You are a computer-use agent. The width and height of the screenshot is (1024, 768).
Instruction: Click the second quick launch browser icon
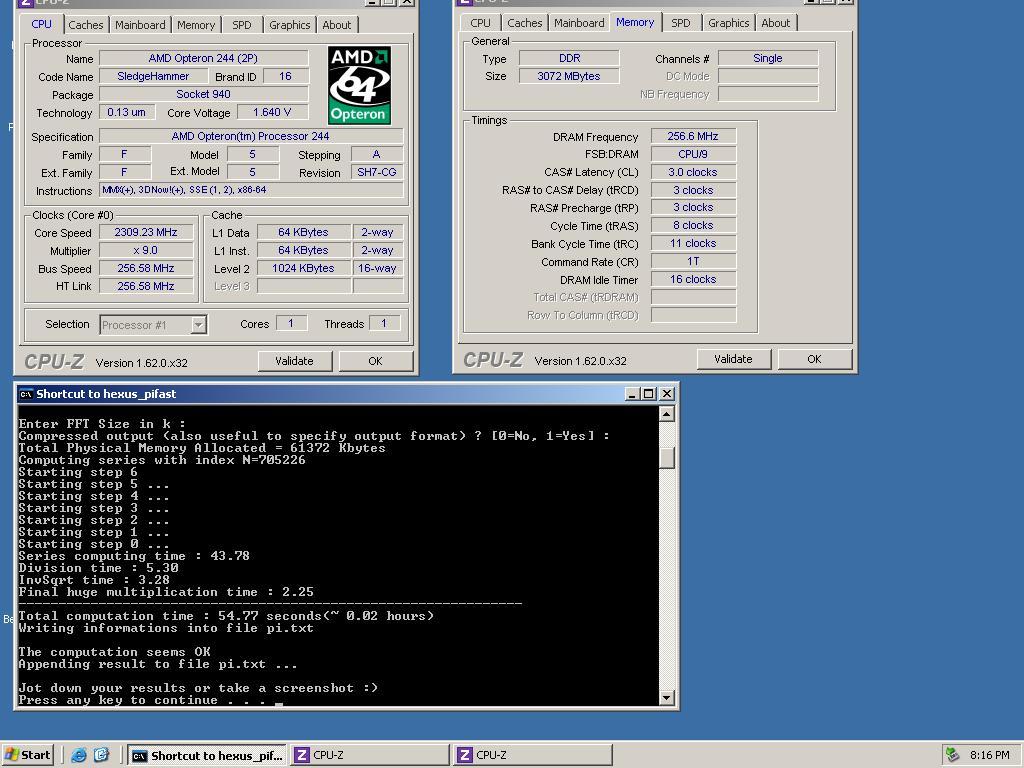[101, 755]
